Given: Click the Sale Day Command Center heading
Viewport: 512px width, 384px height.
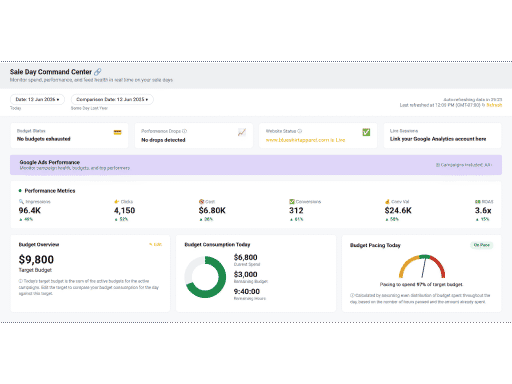Looking at the screenshot, I should tap(51, 72).
